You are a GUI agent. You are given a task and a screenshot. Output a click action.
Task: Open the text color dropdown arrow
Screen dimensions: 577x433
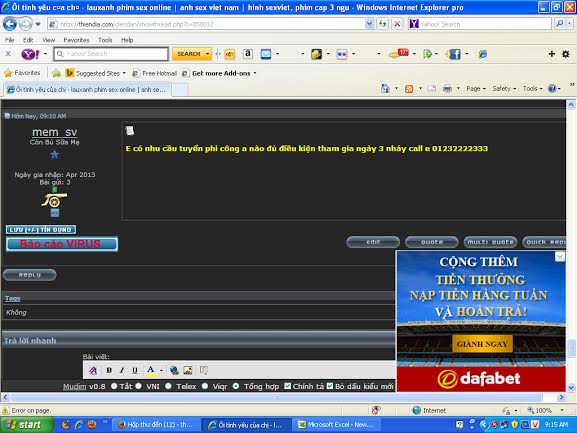(x=161, y=370)
